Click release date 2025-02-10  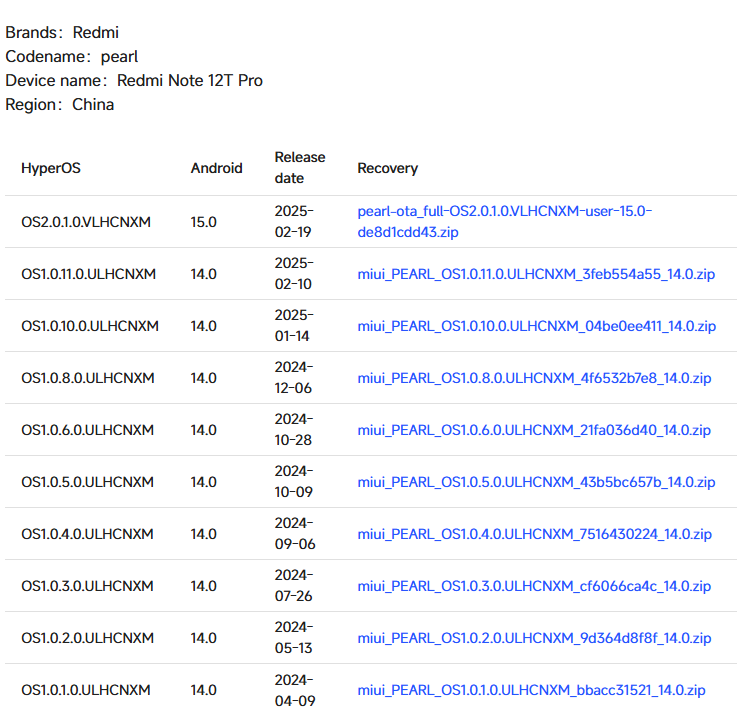(x=294, y=274)
